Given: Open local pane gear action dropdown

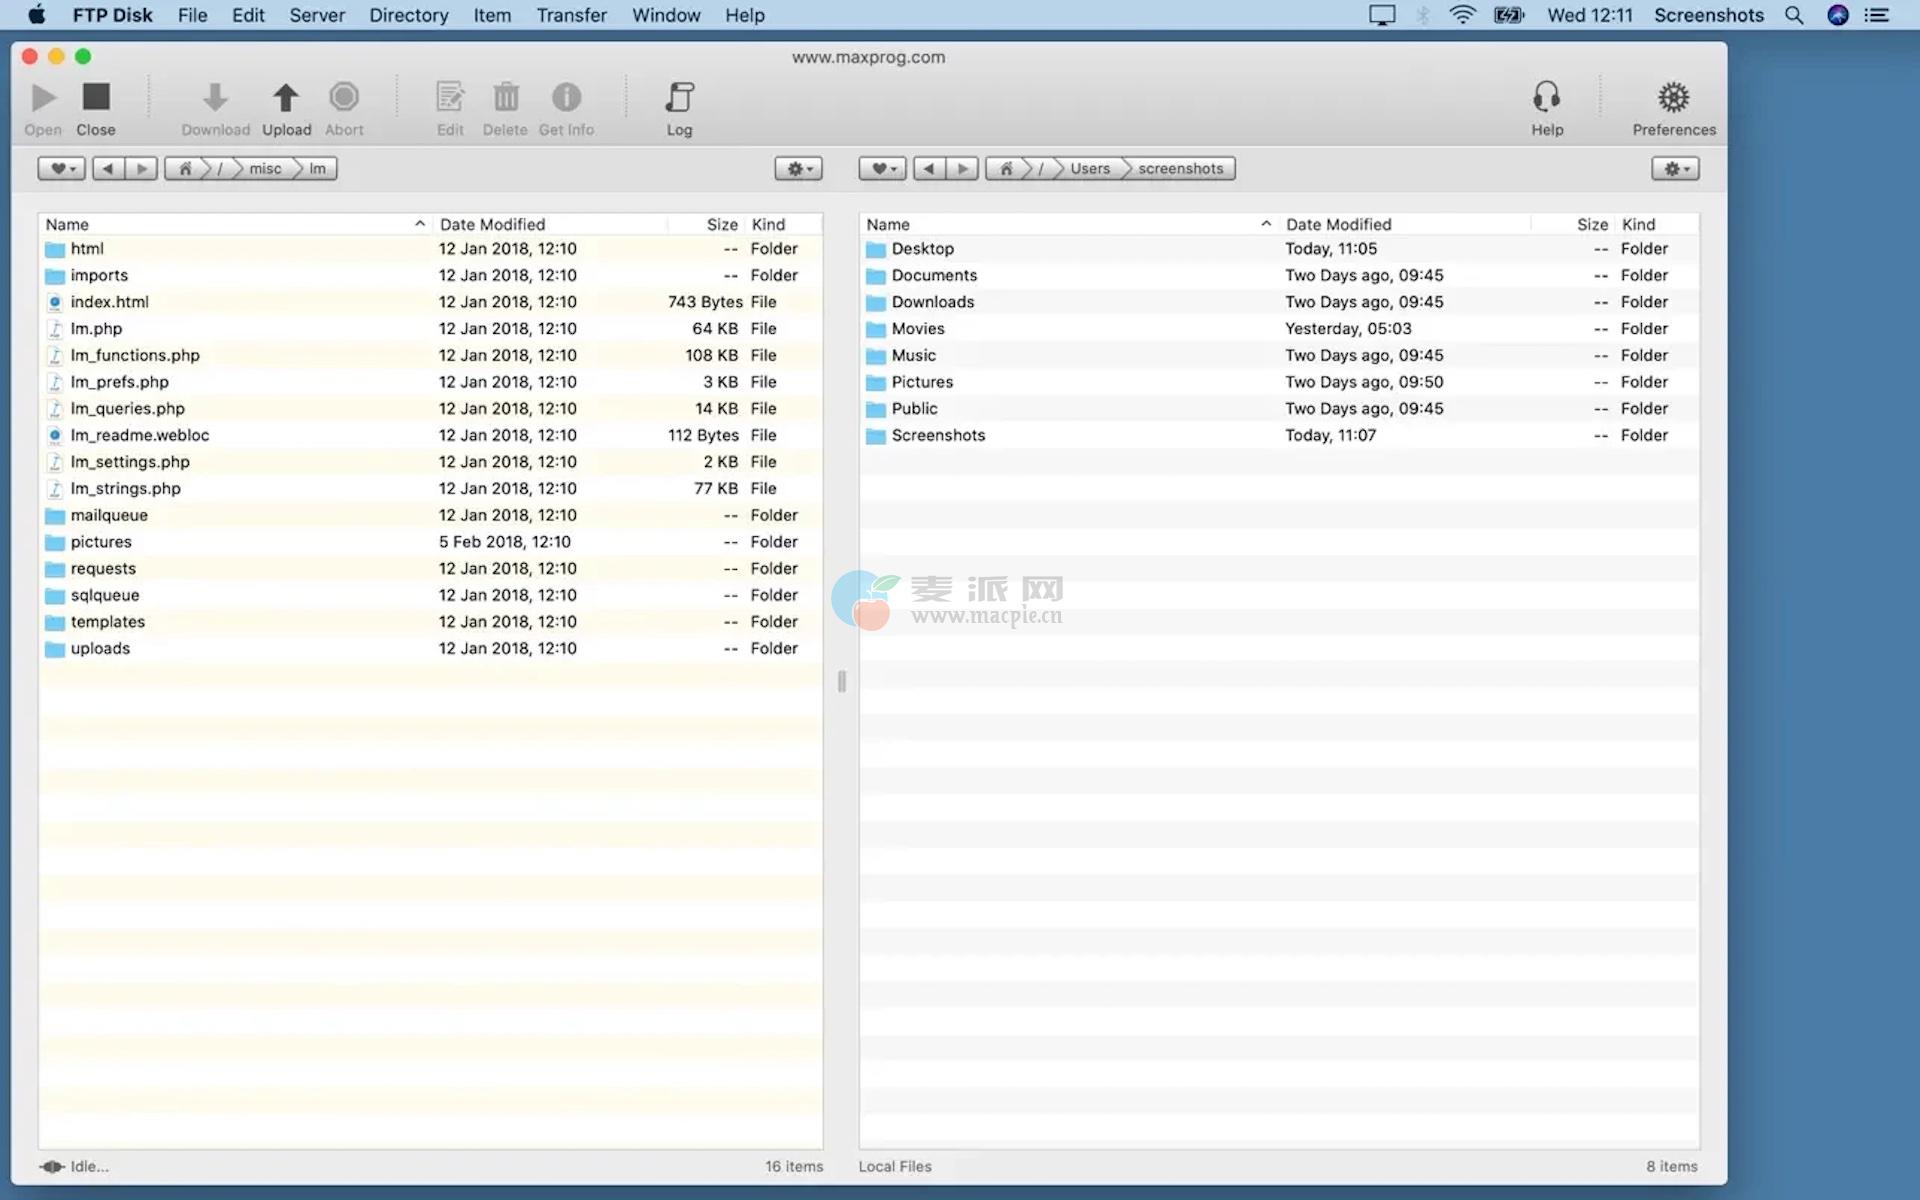Looking at the screenshot, I should (1675, 169).
